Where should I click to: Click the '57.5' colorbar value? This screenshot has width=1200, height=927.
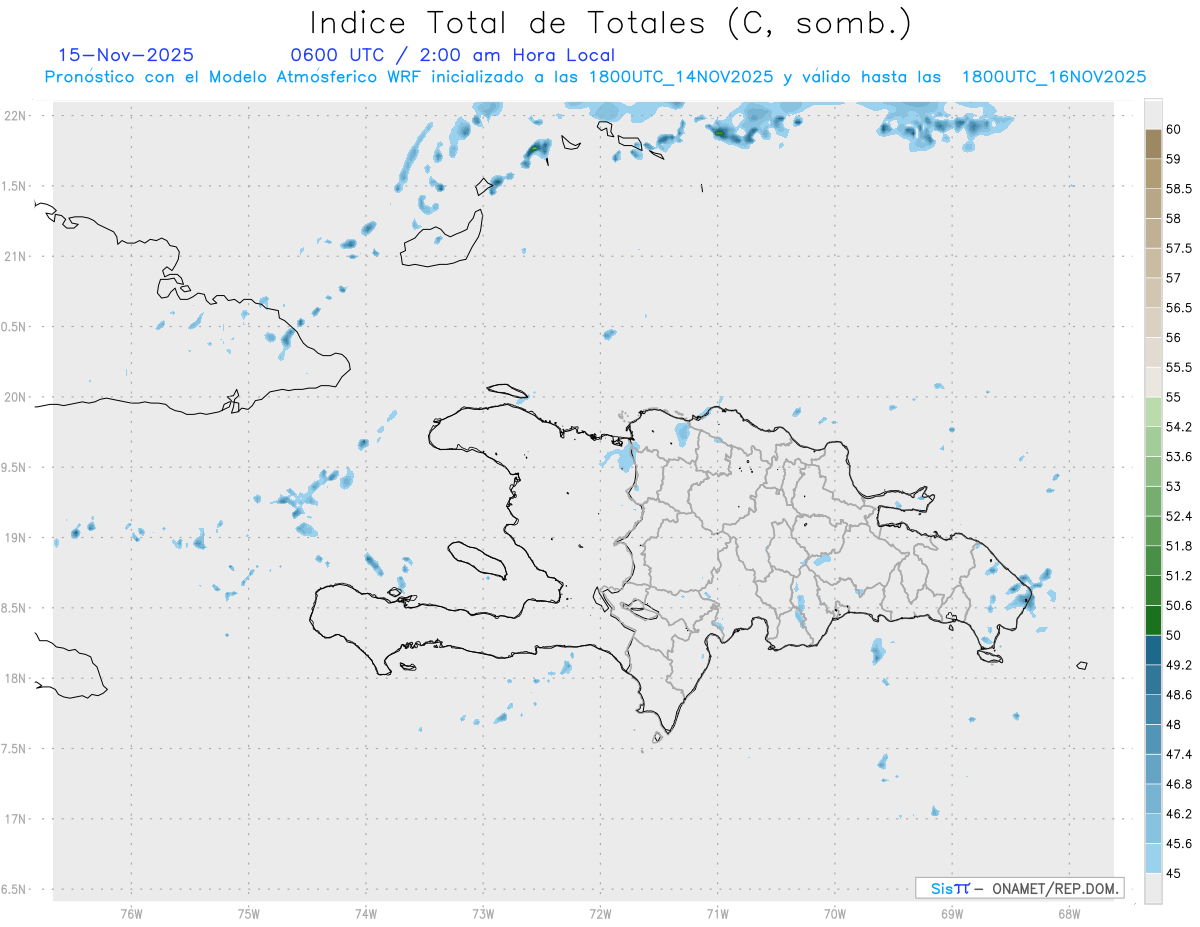[x=1179, y=248]
